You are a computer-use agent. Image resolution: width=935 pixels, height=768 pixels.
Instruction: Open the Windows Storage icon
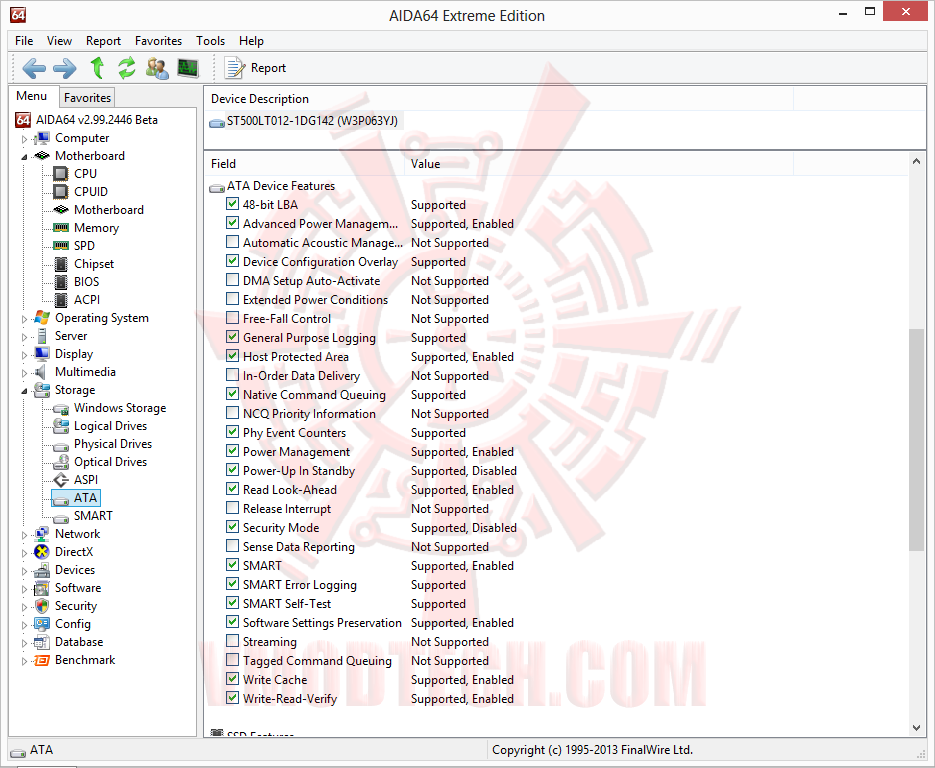point(60,408)
